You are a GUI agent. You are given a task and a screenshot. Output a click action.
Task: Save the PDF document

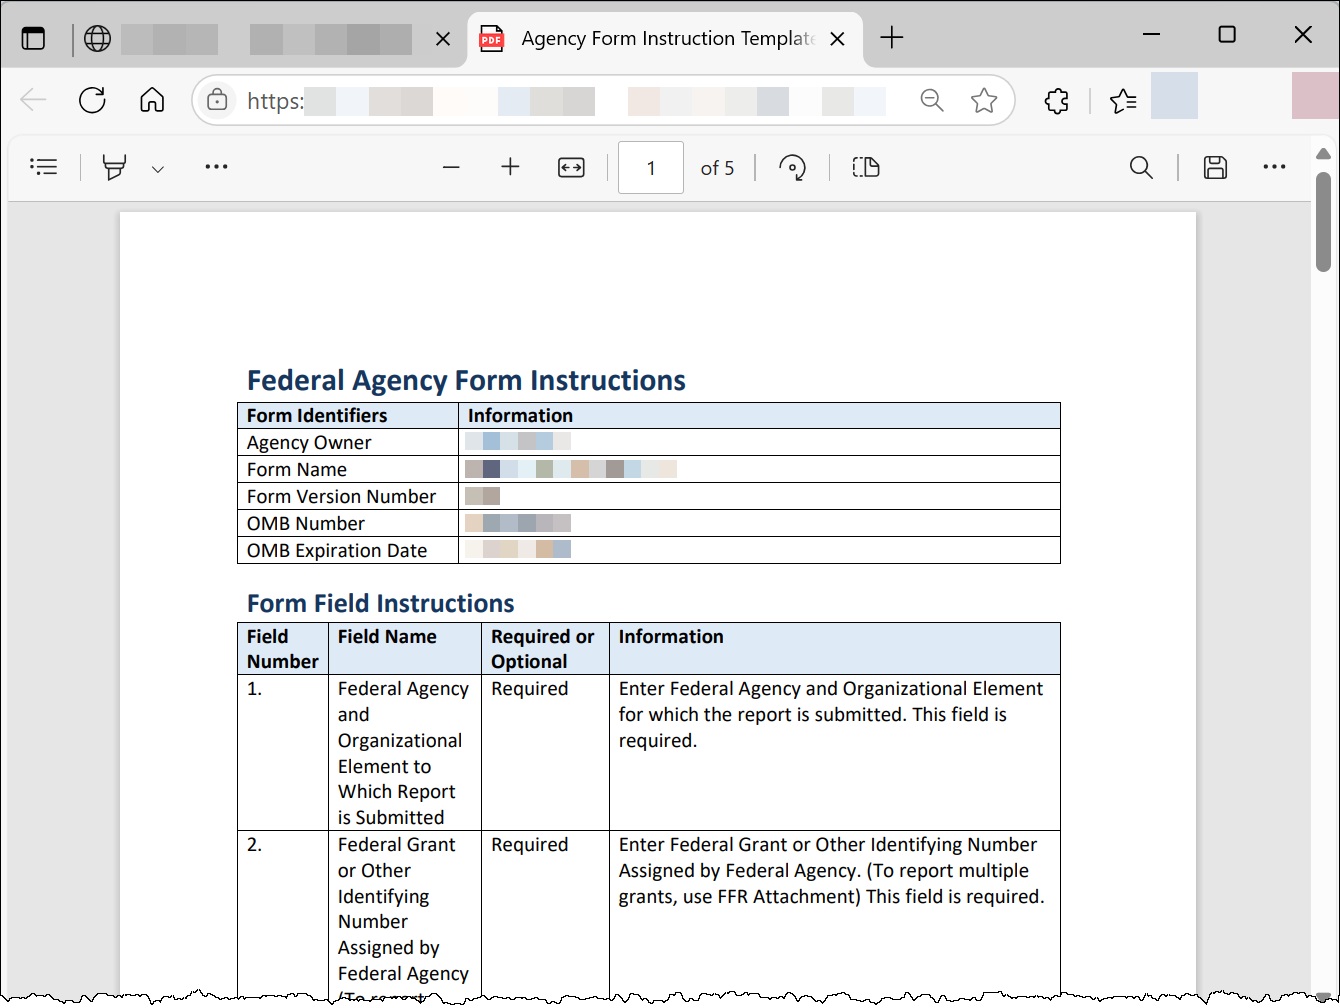(1215, 167)
